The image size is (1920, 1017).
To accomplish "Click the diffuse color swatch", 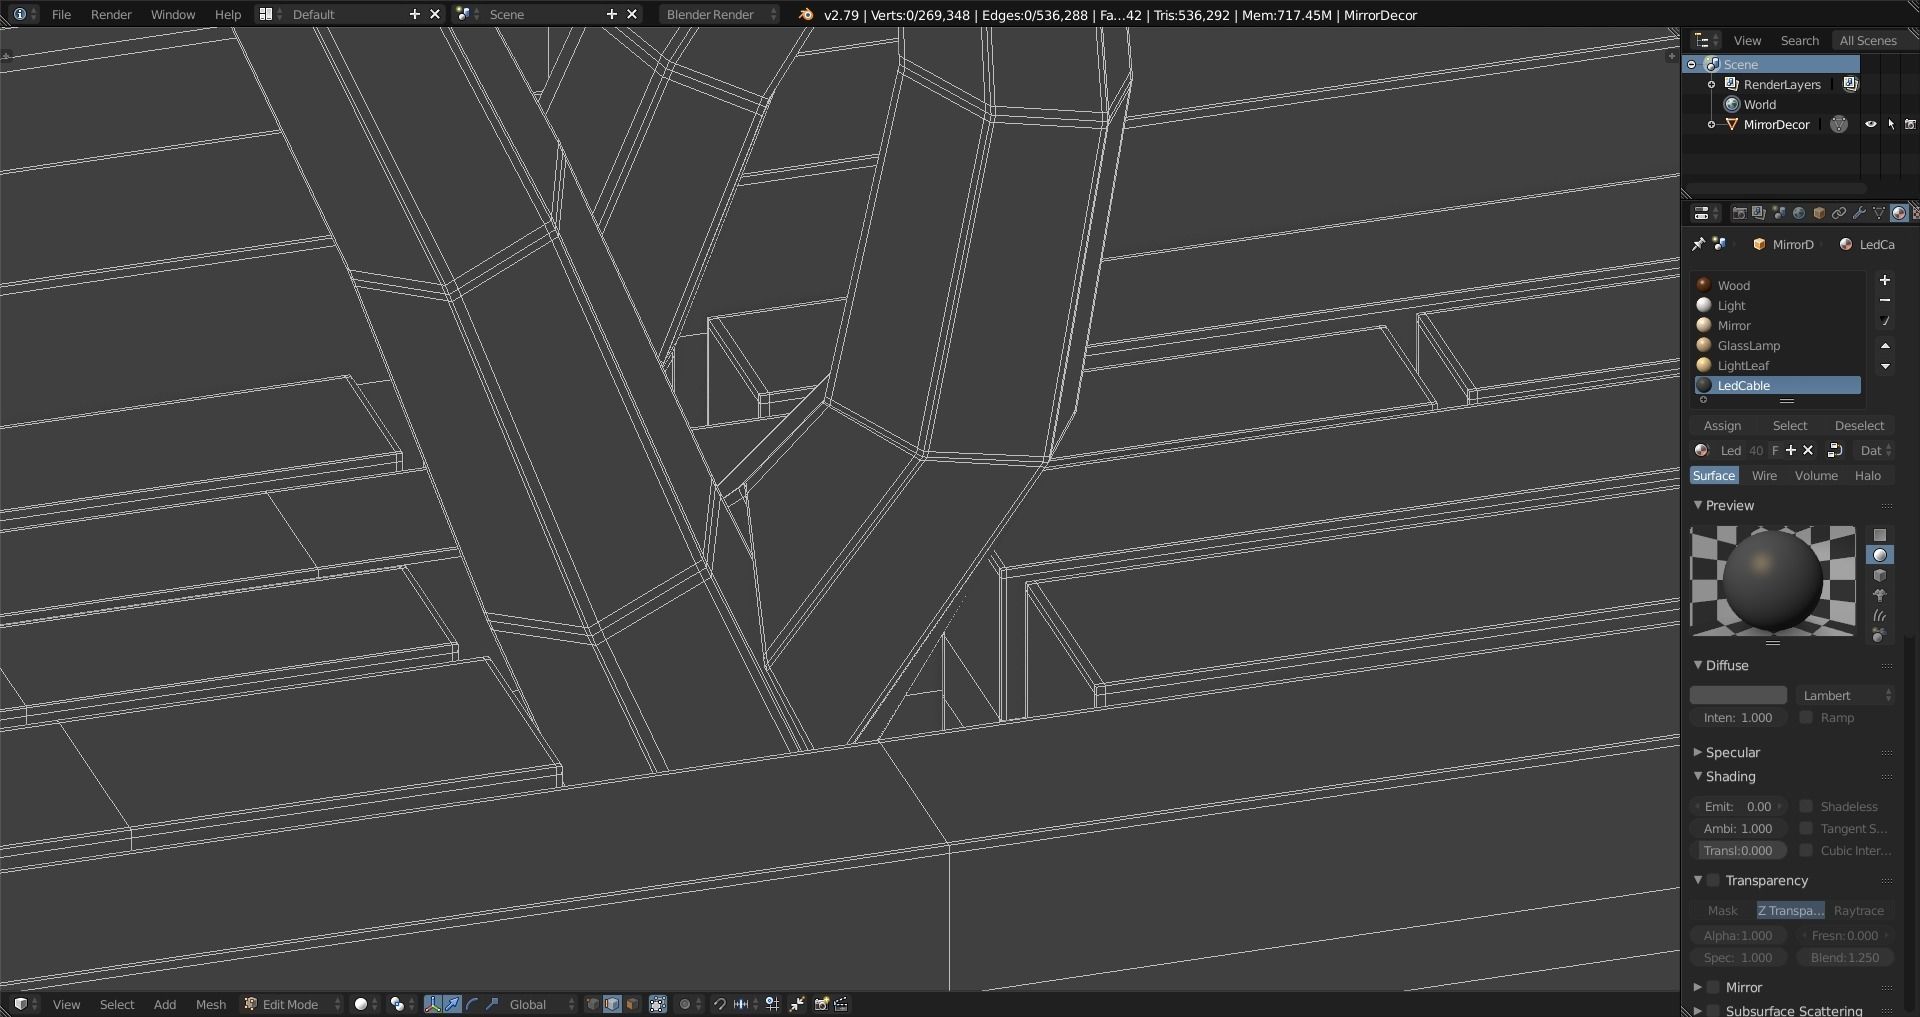I will click(x=1738, y=695).
